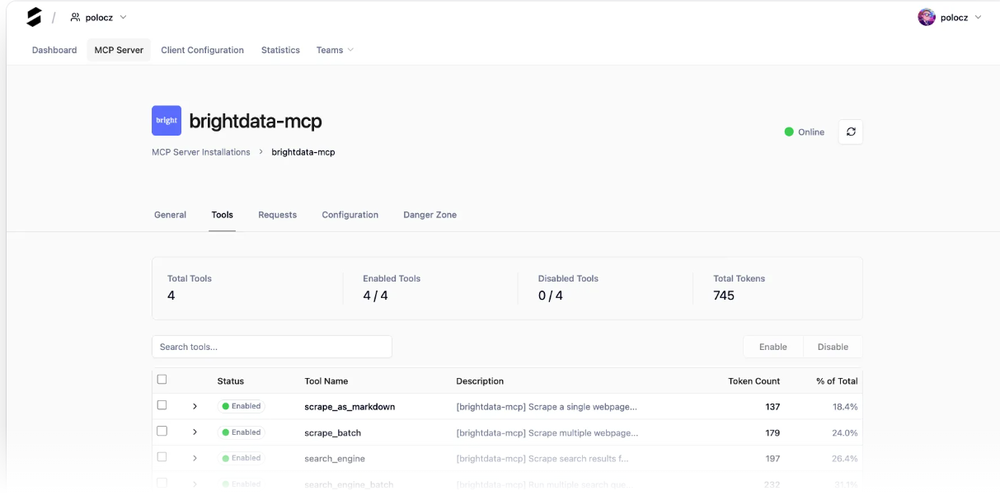Click the token count 179 cell

tap(772, 433)
